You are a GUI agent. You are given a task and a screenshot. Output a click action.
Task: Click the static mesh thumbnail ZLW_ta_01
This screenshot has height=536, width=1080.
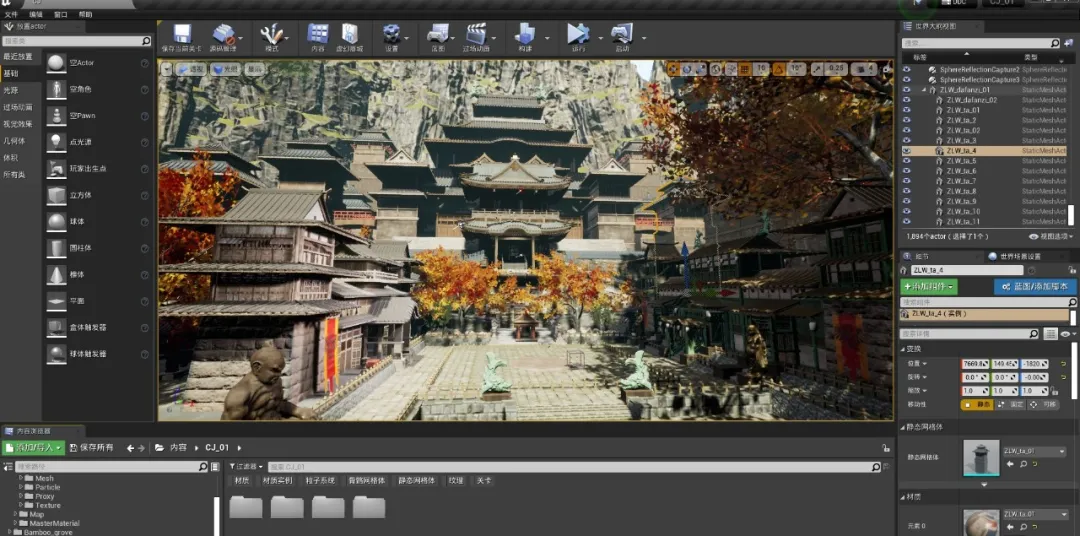click(x=981, y=457)
